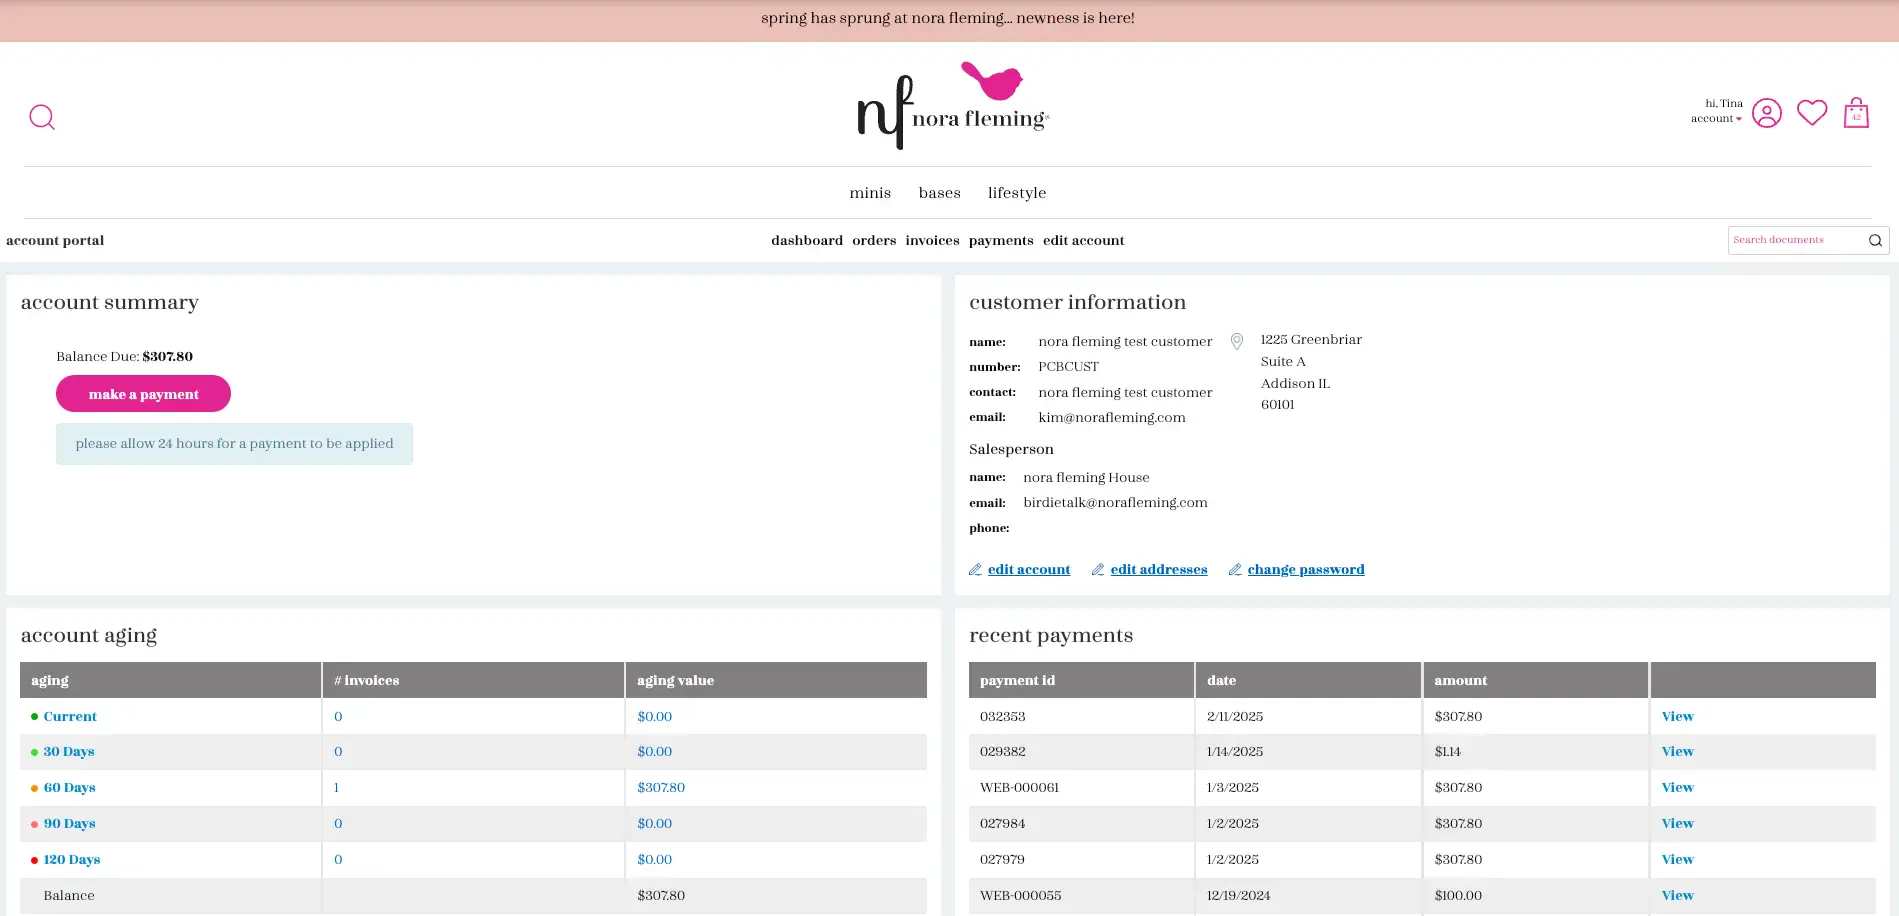
Task: View payment 032353
Action: coord(1677,717)
